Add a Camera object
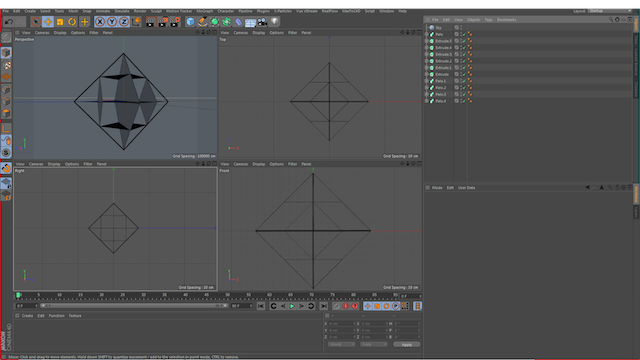Viewport: 640px width, 360px height. [x=262, y=22]
